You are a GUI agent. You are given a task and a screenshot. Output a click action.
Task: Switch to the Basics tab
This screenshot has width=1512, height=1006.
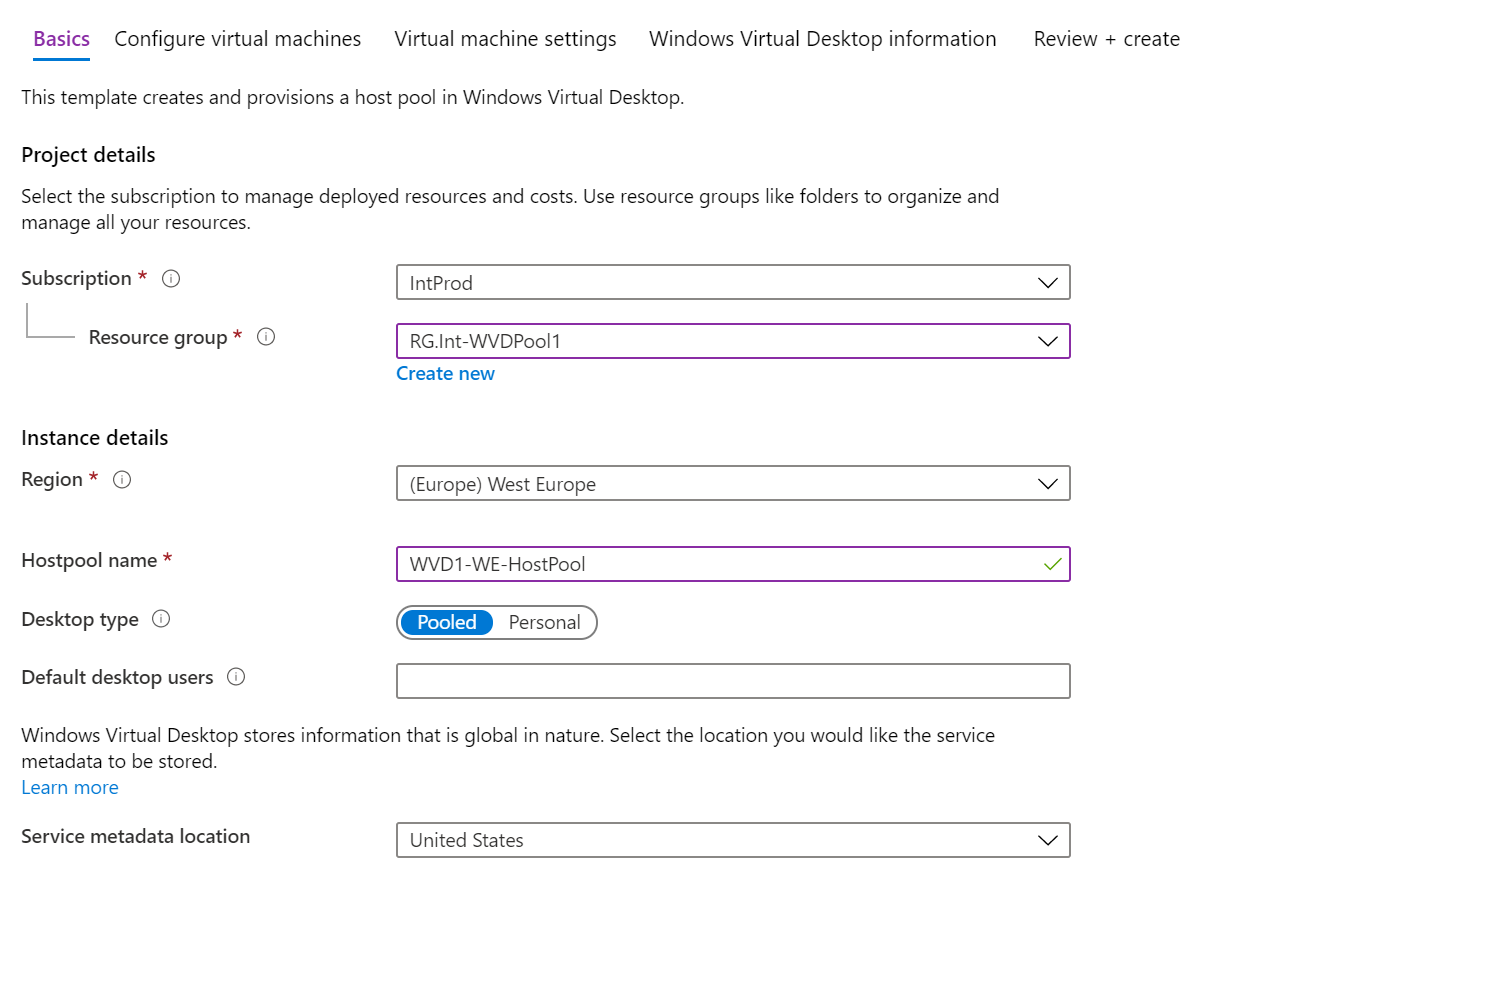click(x=61, y=39)
